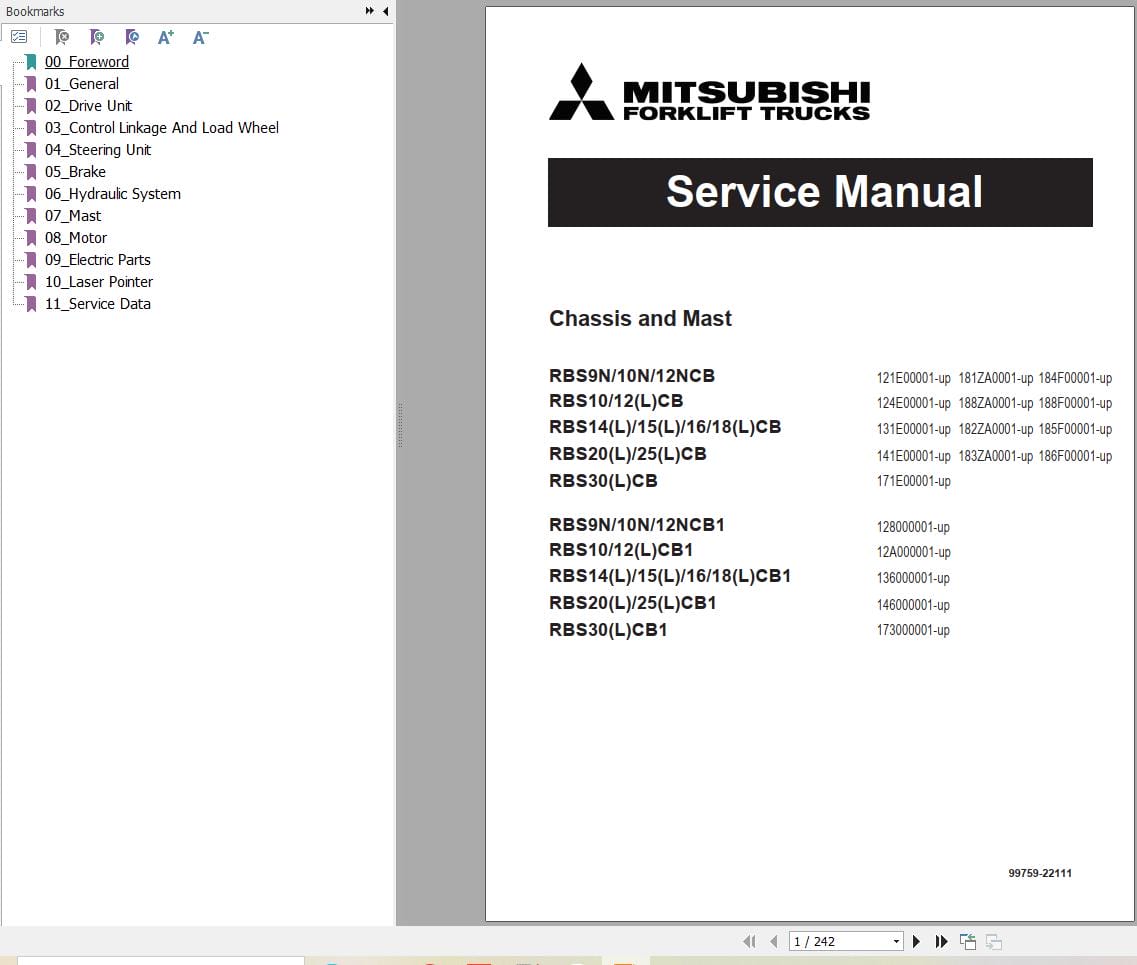Click the delete bookmark icon

(x=61, y=37)
